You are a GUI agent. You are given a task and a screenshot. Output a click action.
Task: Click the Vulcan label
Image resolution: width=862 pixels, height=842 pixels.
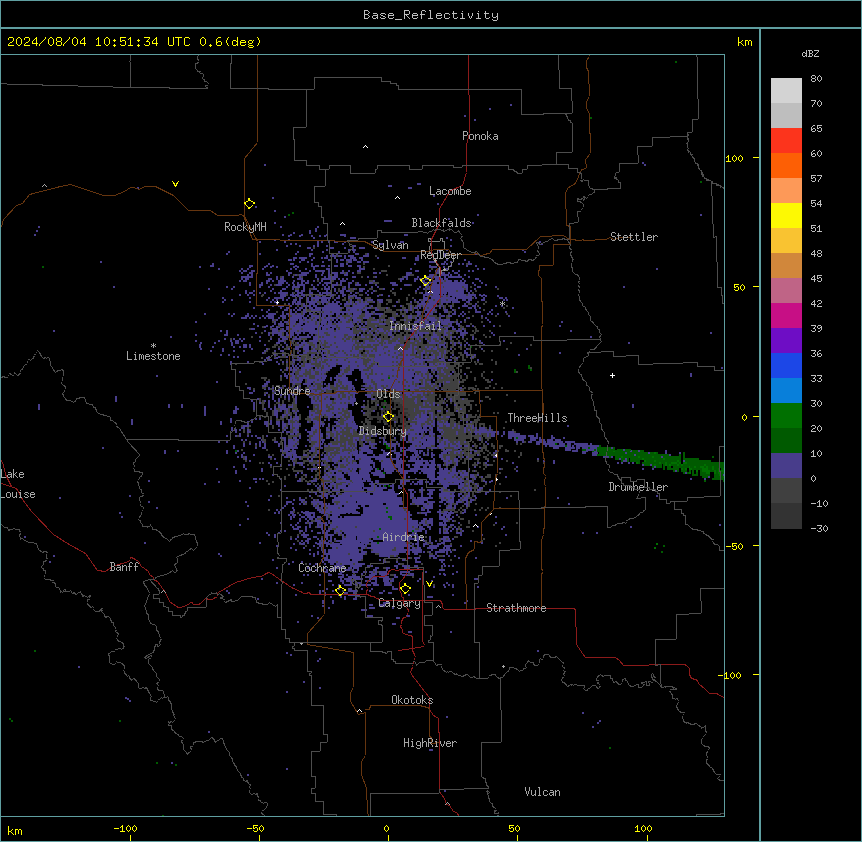click(543, 792)
